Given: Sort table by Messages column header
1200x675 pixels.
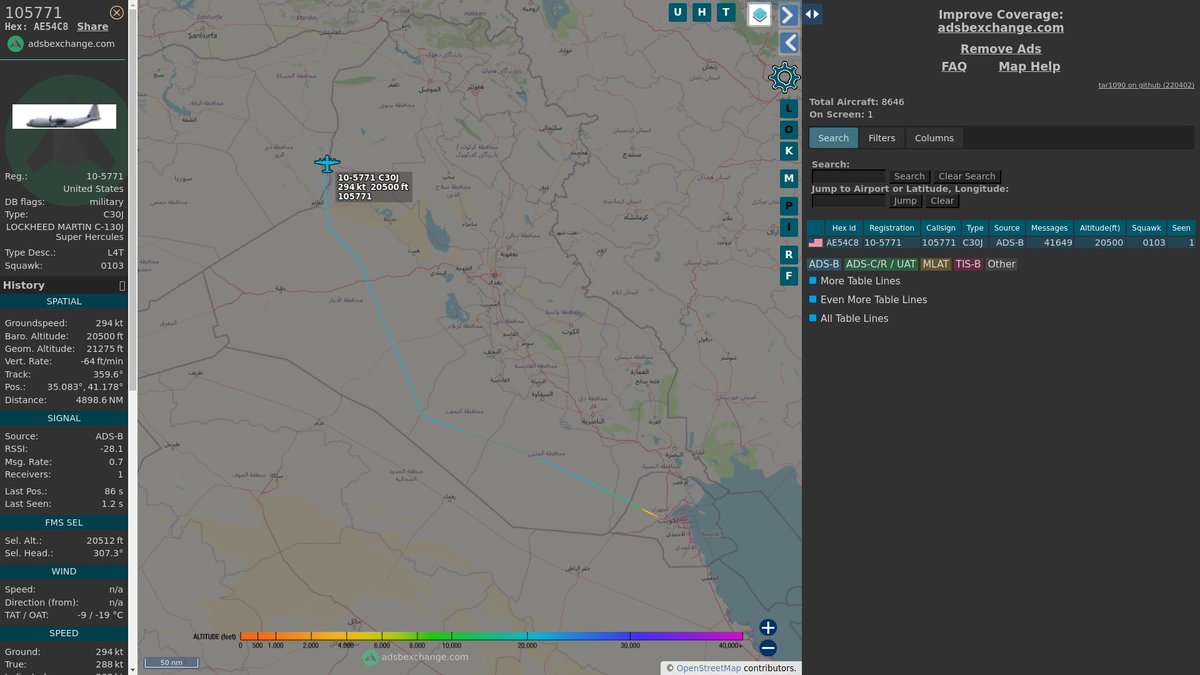Looking at the screenshot, I should 1050,228.
